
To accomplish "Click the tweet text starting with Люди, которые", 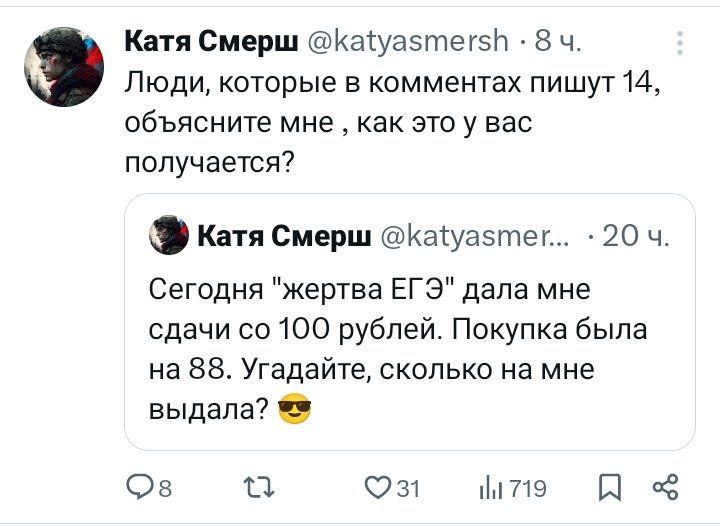I will pos(390,126).
